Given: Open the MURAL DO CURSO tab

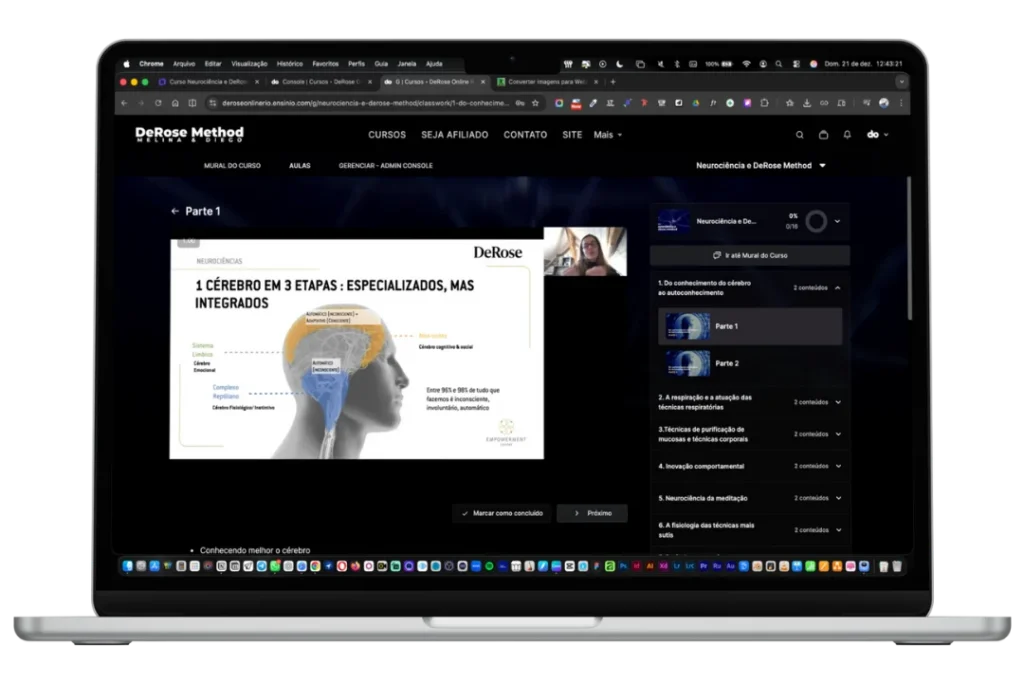Looking at the screenshot, I should pyautogui.click(x=232, y=166).
